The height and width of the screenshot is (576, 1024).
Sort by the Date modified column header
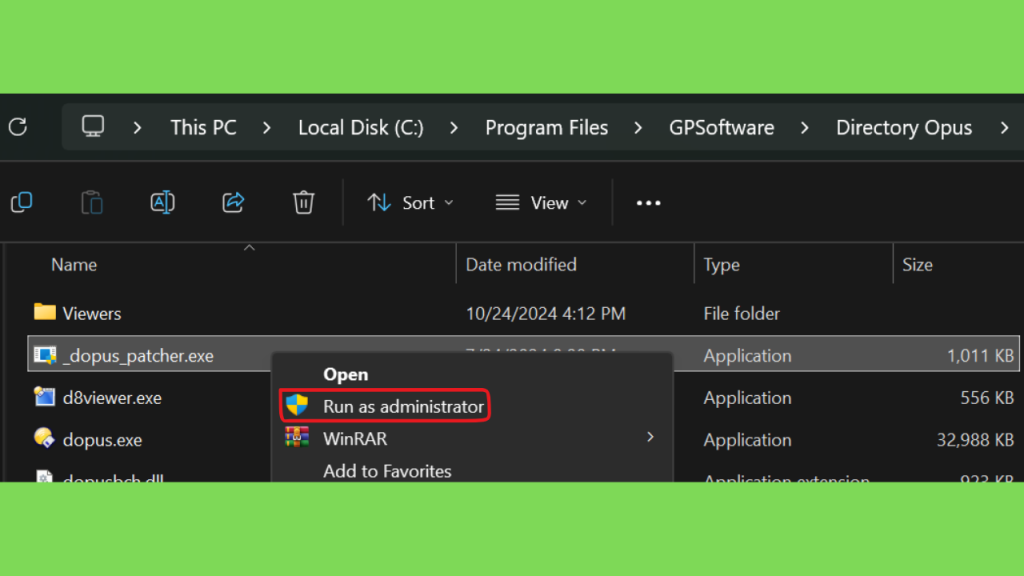click(x=520, y=264)
